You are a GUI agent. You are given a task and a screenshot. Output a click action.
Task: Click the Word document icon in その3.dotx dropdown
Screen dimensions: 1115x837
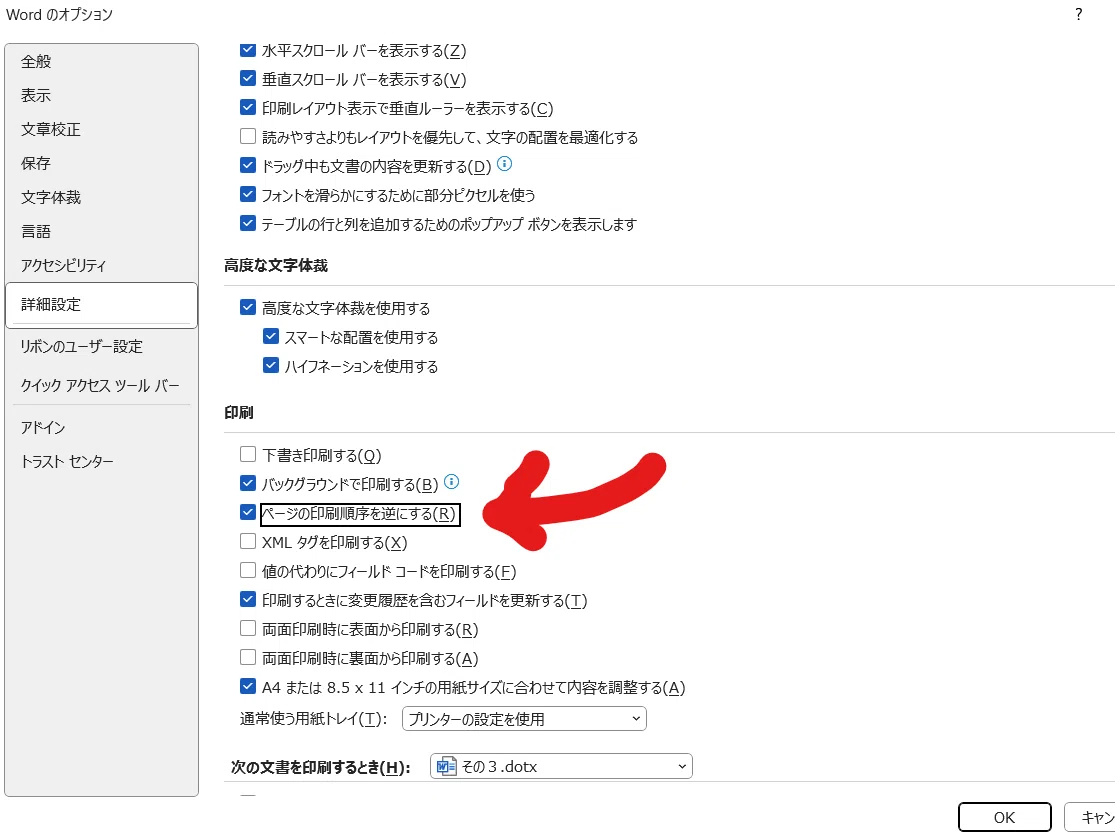446,766
